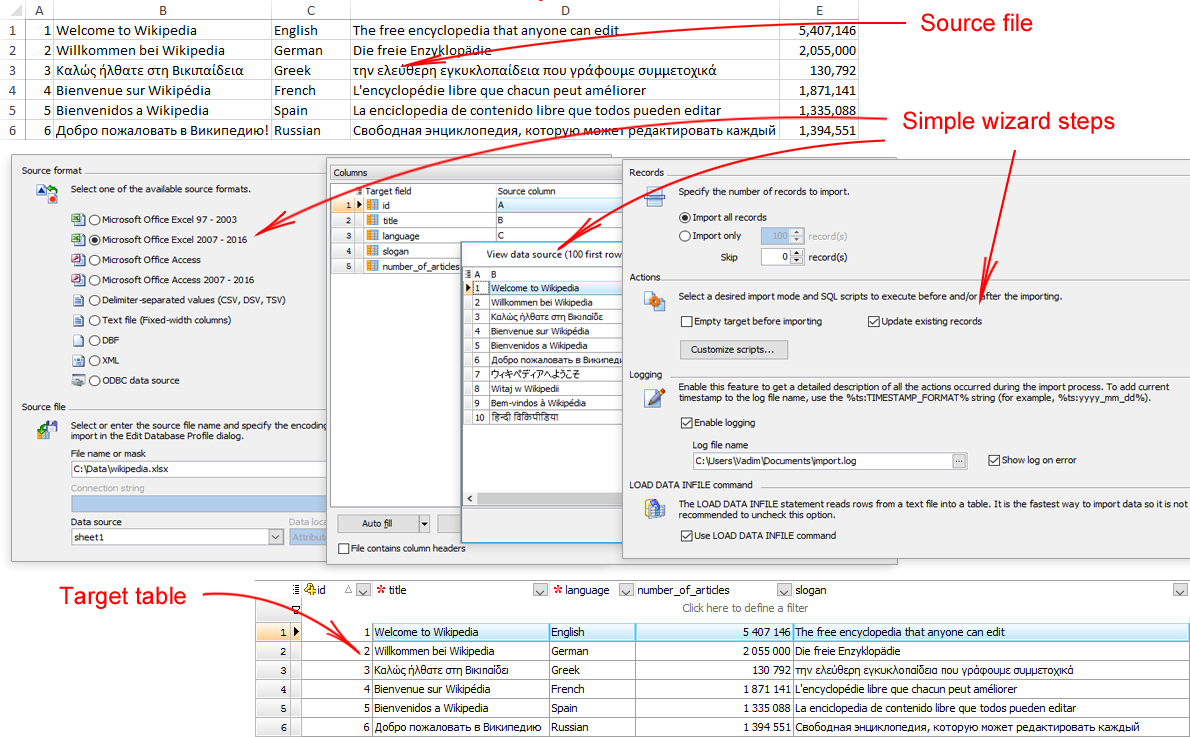Click the Source format section icon
The image size is (1190, 737).
point(45,196)
